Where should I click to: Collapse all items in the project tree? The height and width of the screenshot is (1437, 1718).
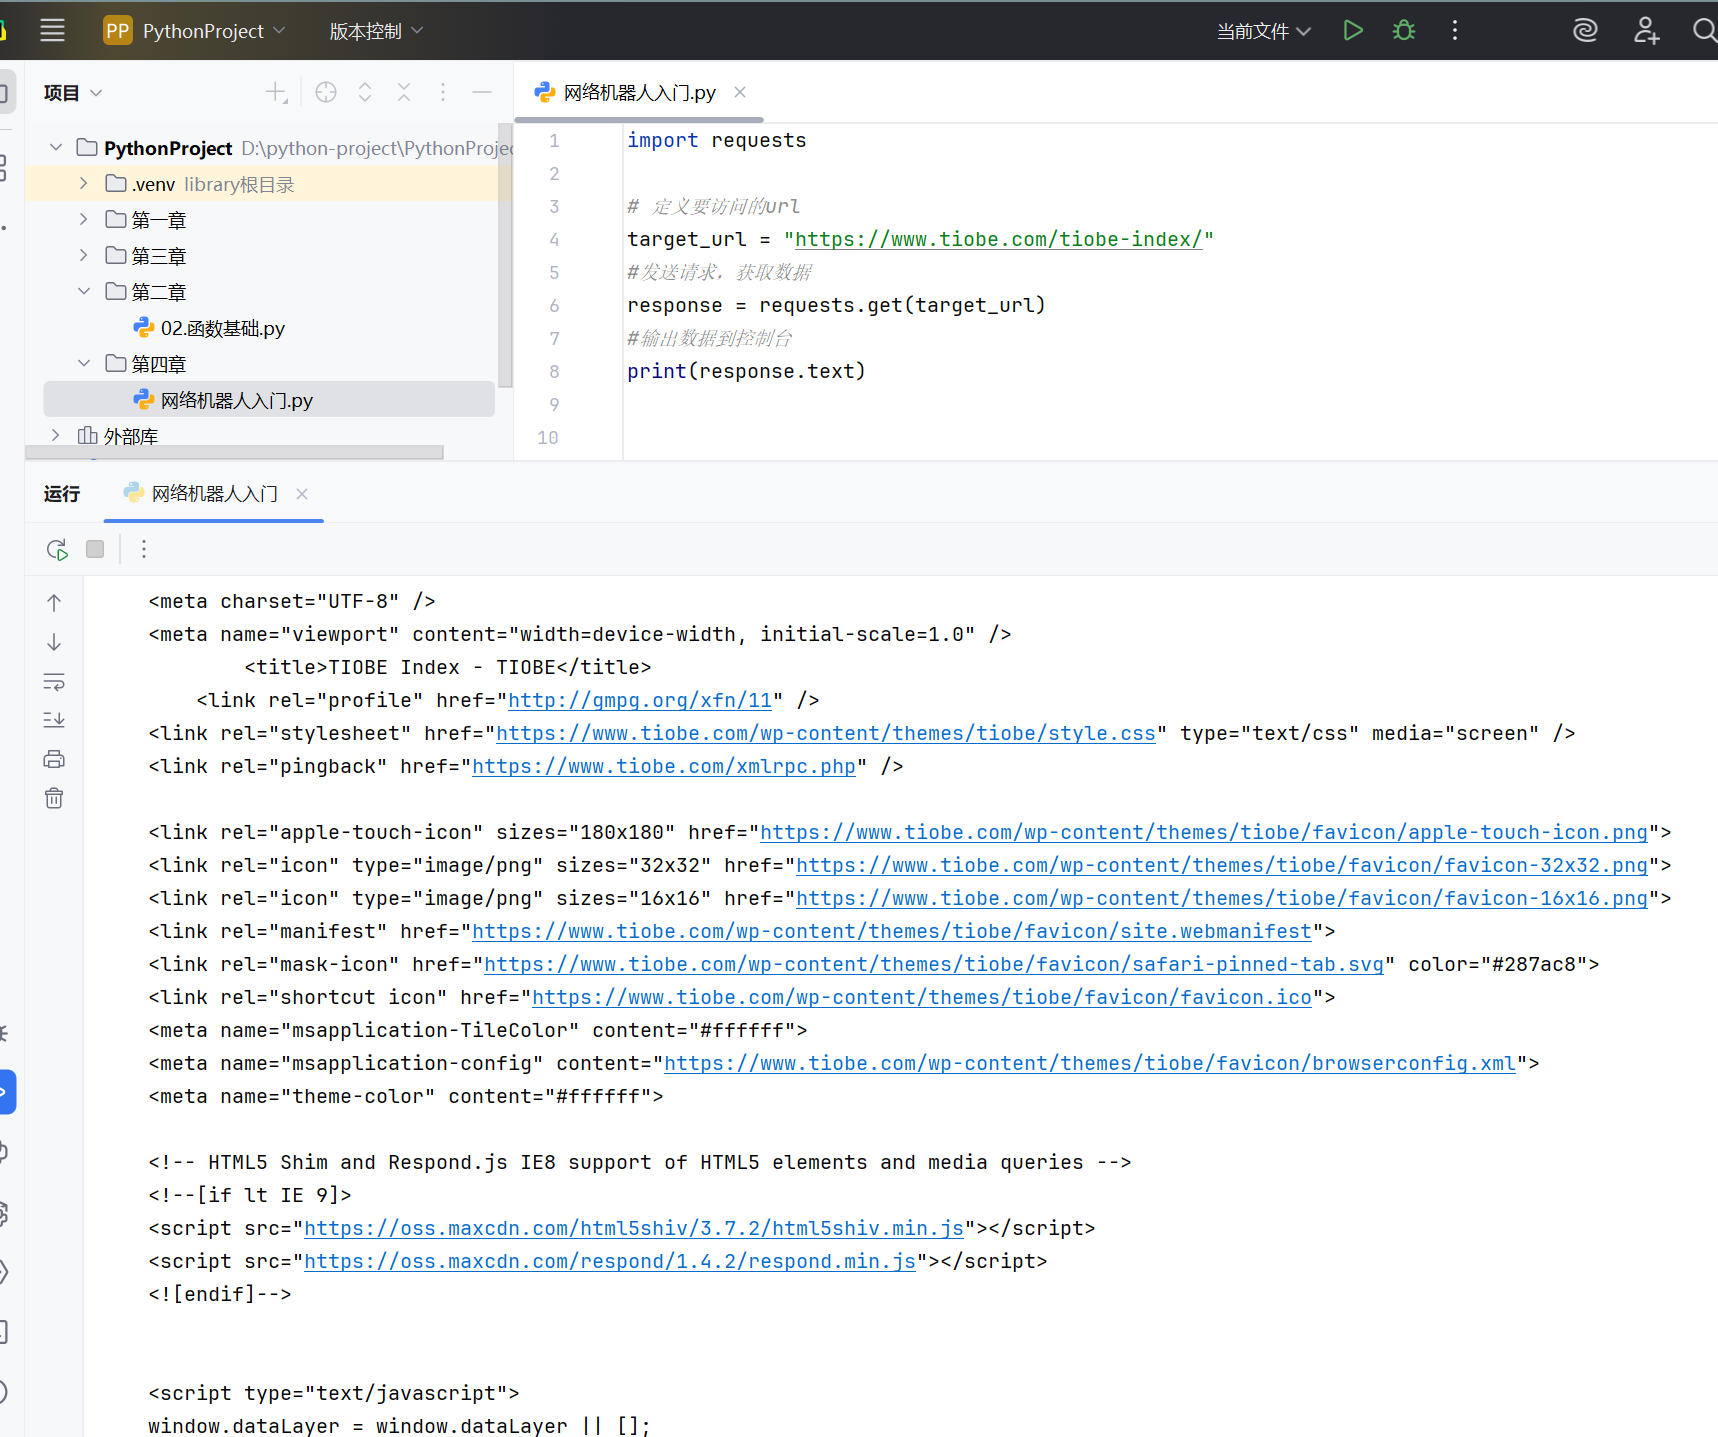(404, 92)
